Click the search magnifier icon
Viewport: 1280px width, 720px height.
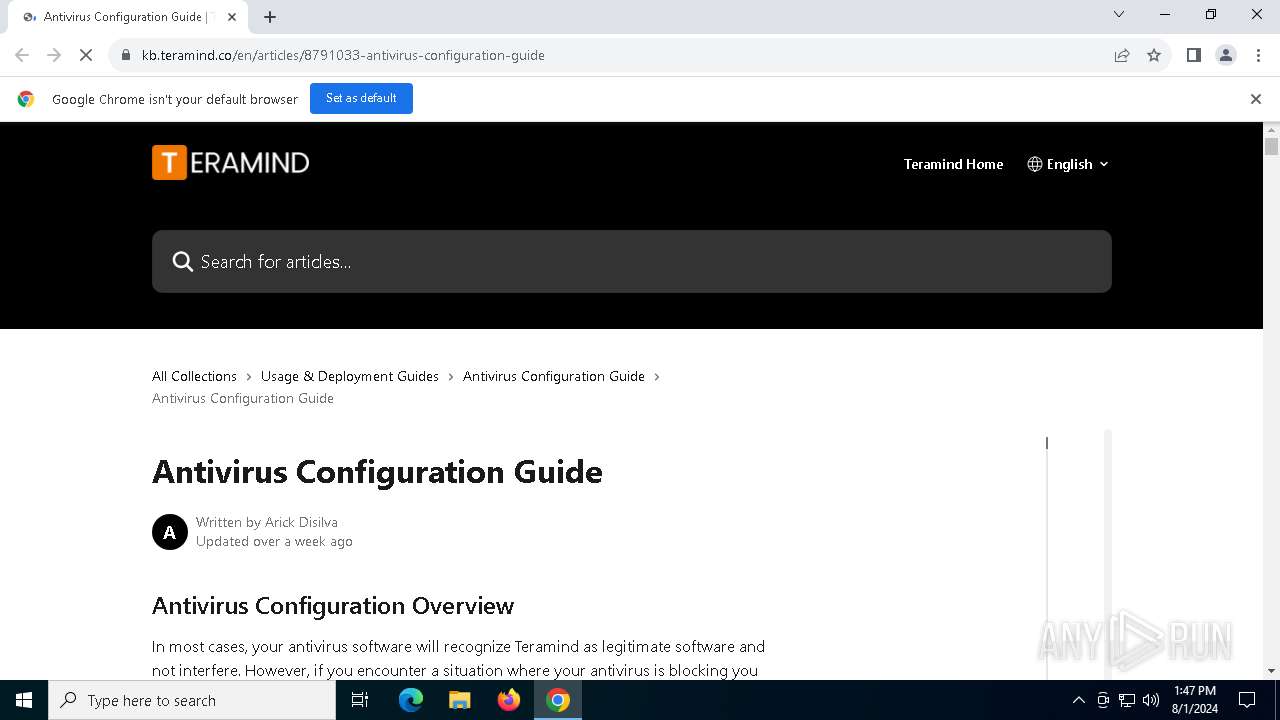click(x=182, y=262)
